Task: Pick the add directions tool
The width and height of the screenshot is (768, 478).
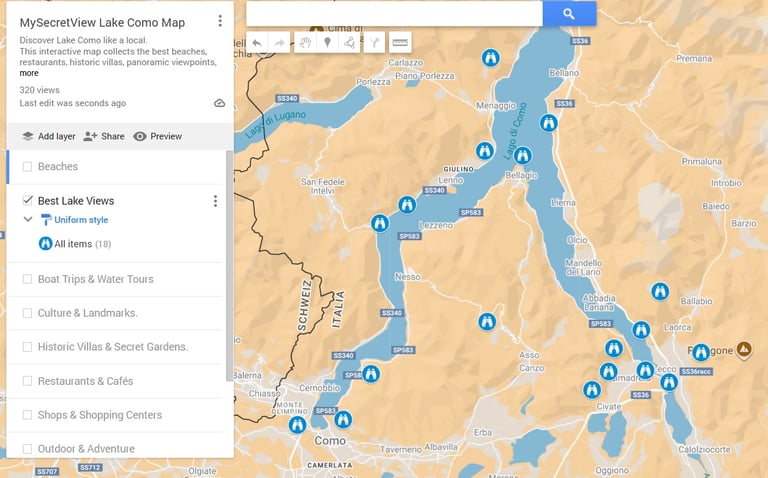Action: click(374, 43)
